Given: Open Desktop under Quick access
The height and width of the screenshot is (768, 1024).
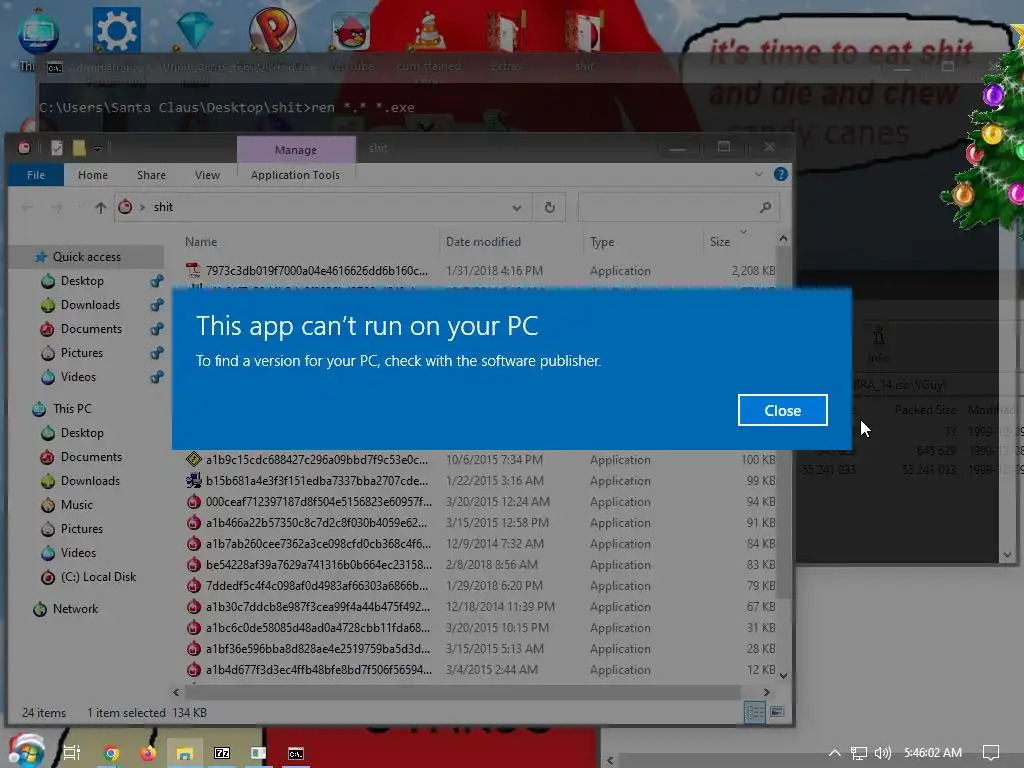Looking at the screenshot, I should tap(82, 281).
